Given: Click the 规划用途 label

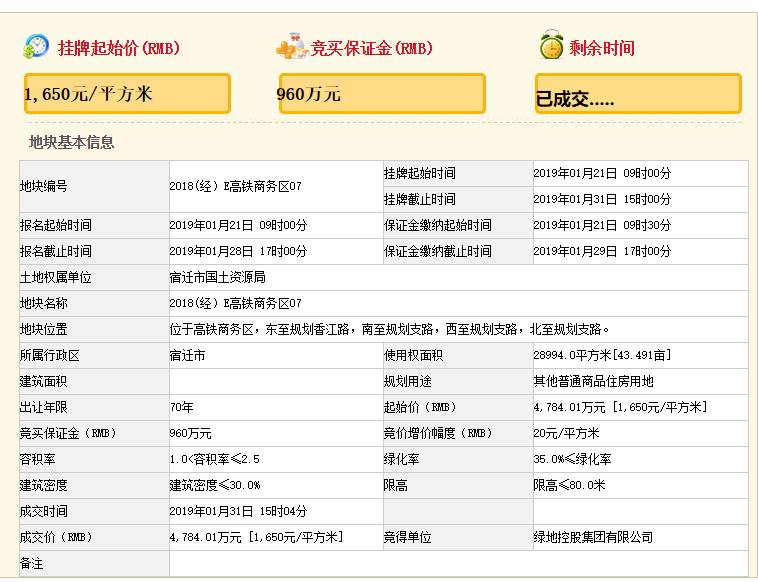Looking at the screenshot, I should coord(408,382).
